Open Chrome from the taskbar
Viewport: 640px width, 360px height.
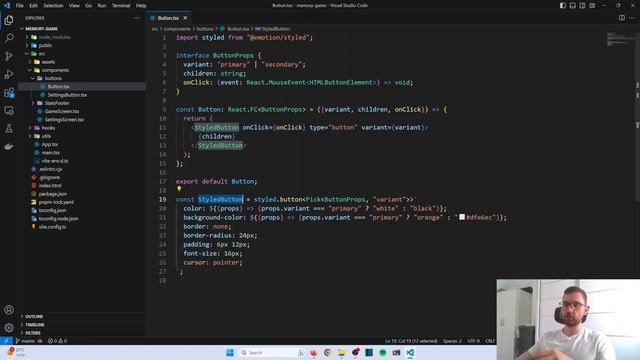327,352
